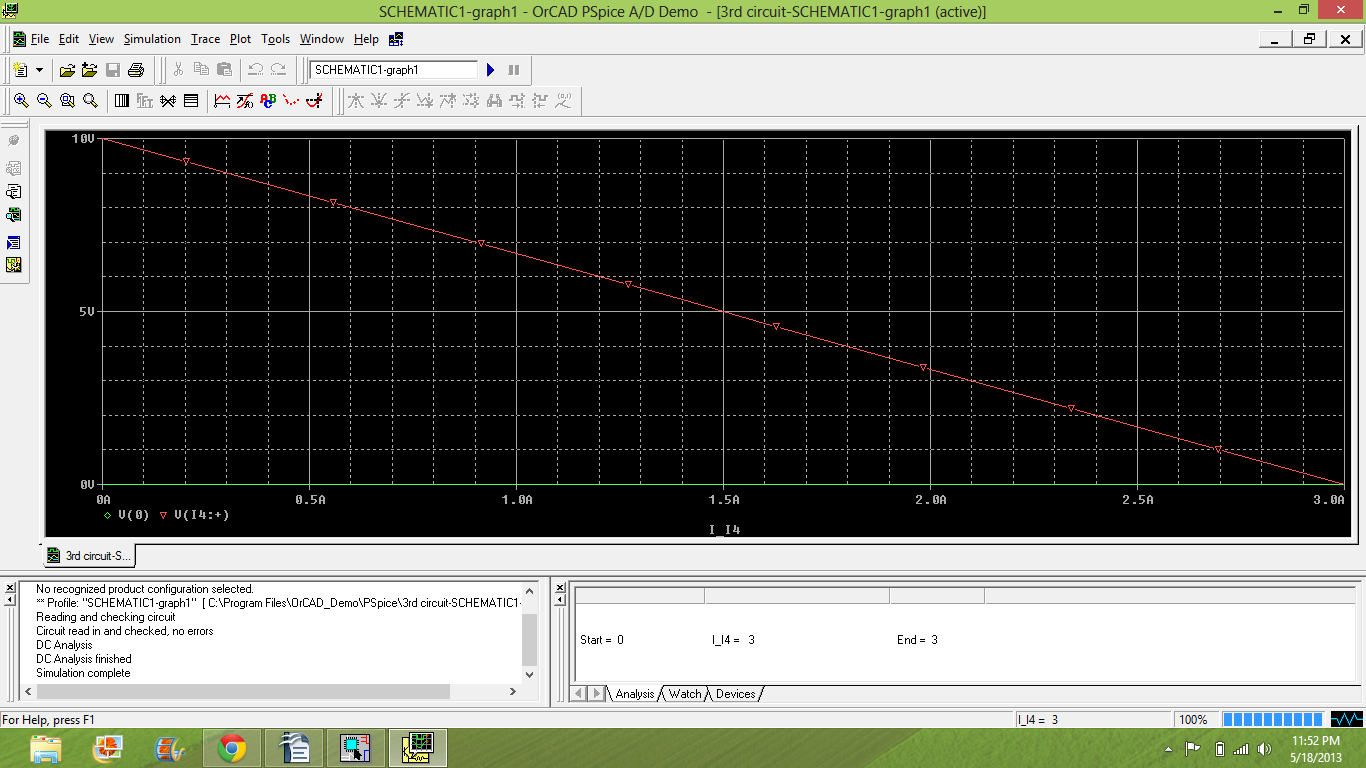Click the V(0) trace legend symbol
Screen dimensions: 1366x768
point(108,514)
